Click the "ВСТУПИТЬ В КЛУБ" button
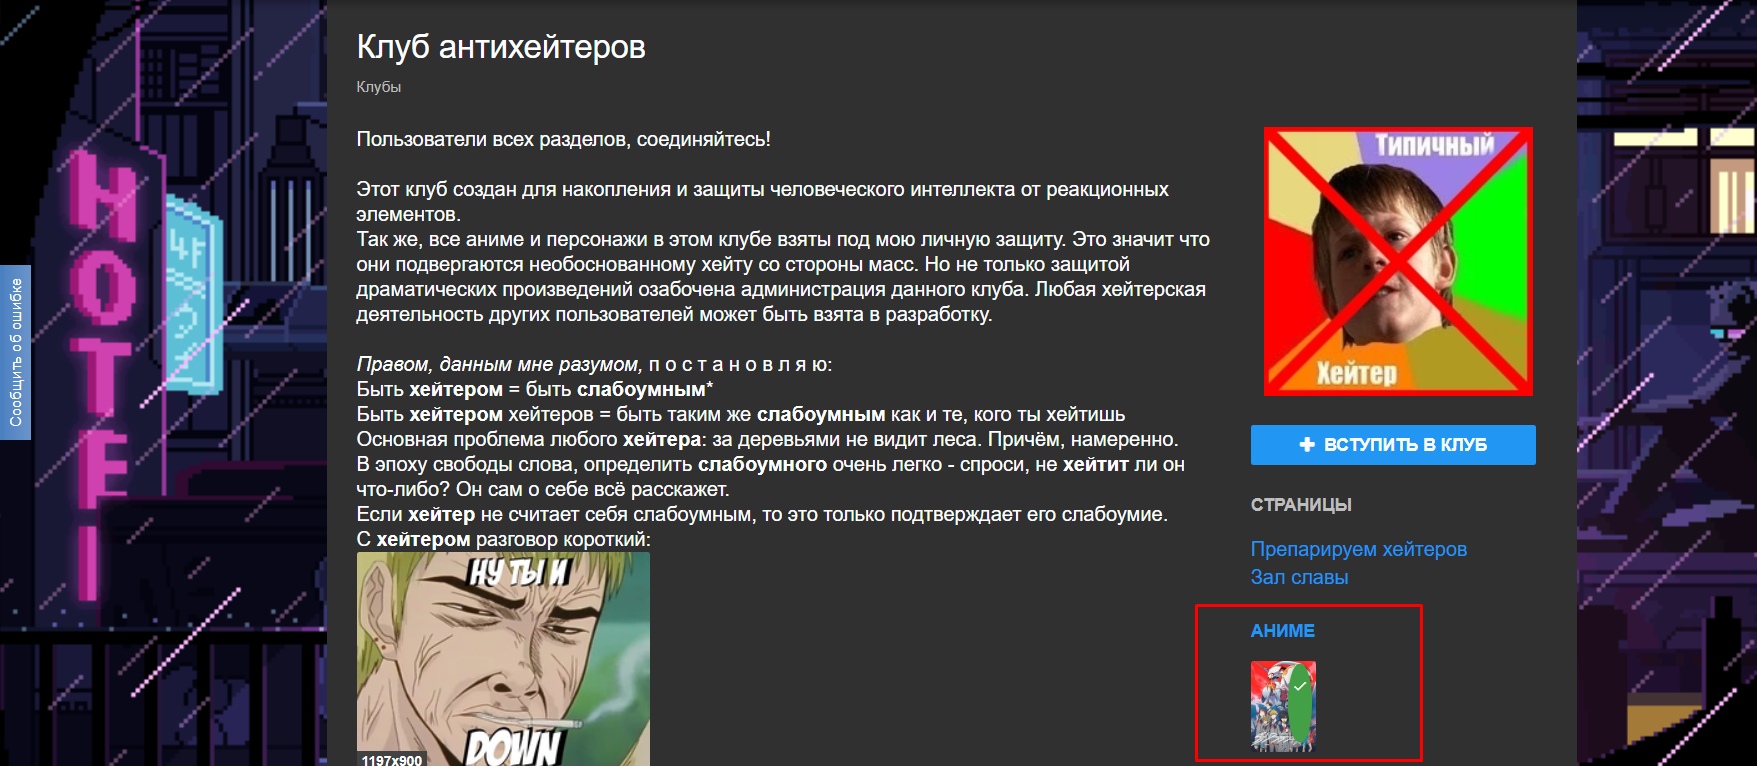Image resolution: width=1757 pixels, height=766 pixels. click(1393, 445)
